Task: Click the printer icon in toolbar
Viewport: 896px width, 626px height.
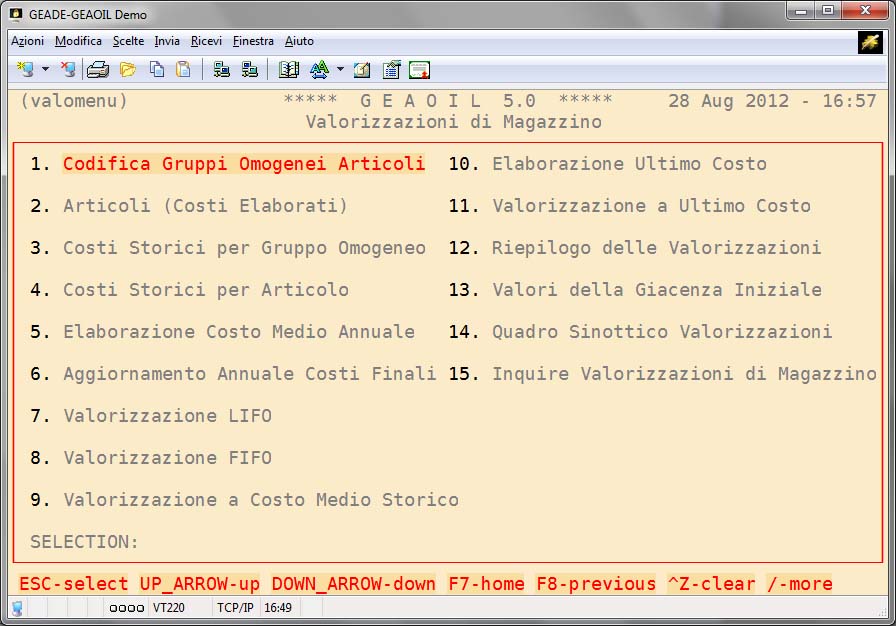Action: (97, 70)
